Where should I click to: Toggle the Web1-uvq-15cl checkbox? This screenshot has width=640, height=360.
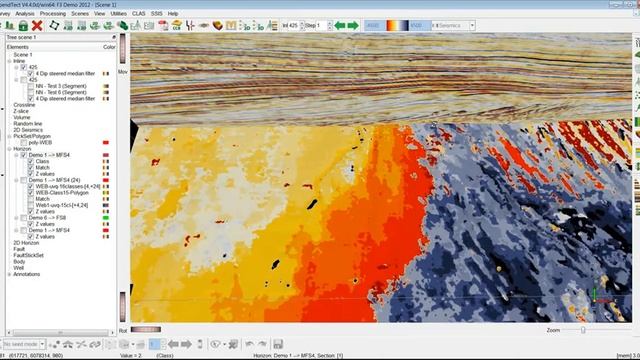tap(31, 205)
